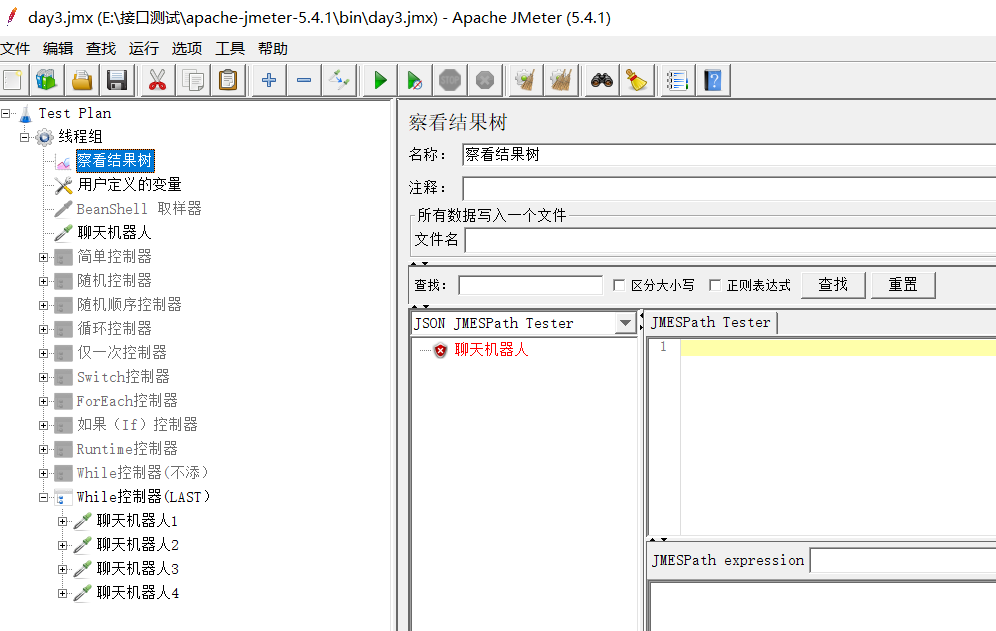
Task: Click the JMESPath expression input field
Action: coord(903,560)
